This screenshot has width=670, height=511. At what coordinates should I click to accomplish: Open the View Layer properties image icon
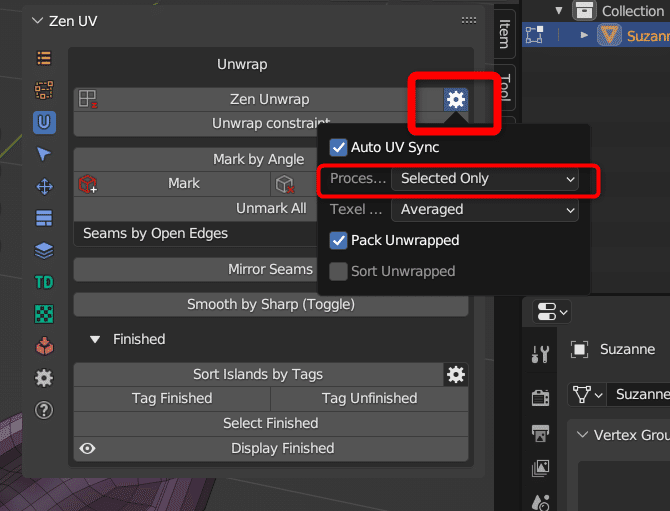click(540, 468)
